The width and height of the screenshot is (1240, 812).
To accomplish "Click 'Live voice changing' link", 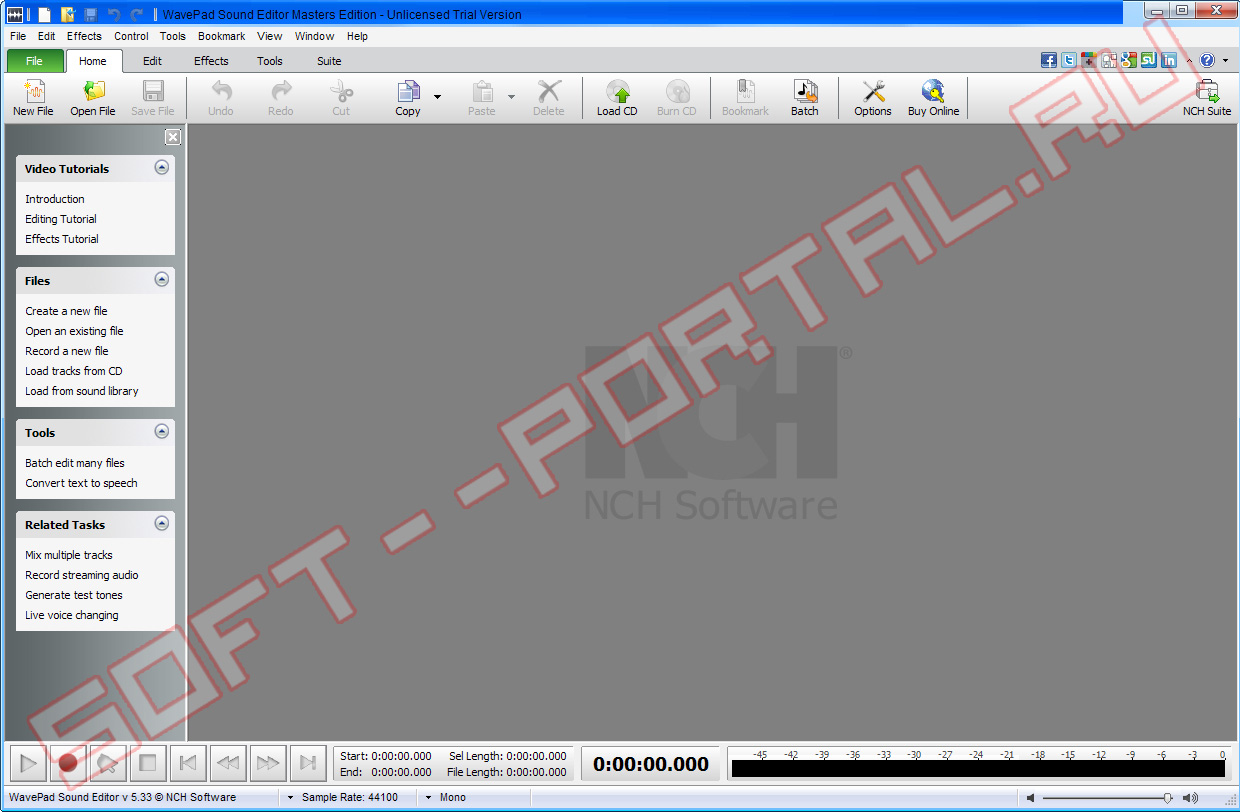I will [72, 615].
